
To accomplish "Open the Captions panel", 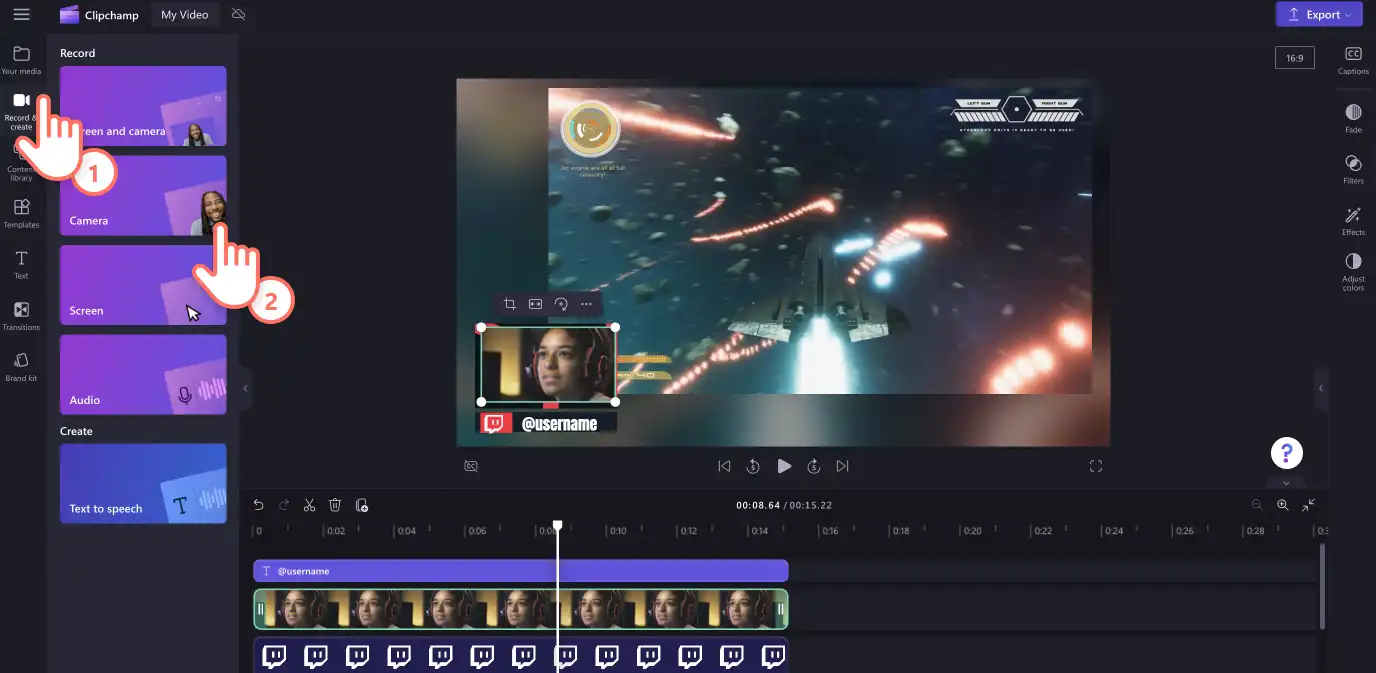I will coord(1353,60).
